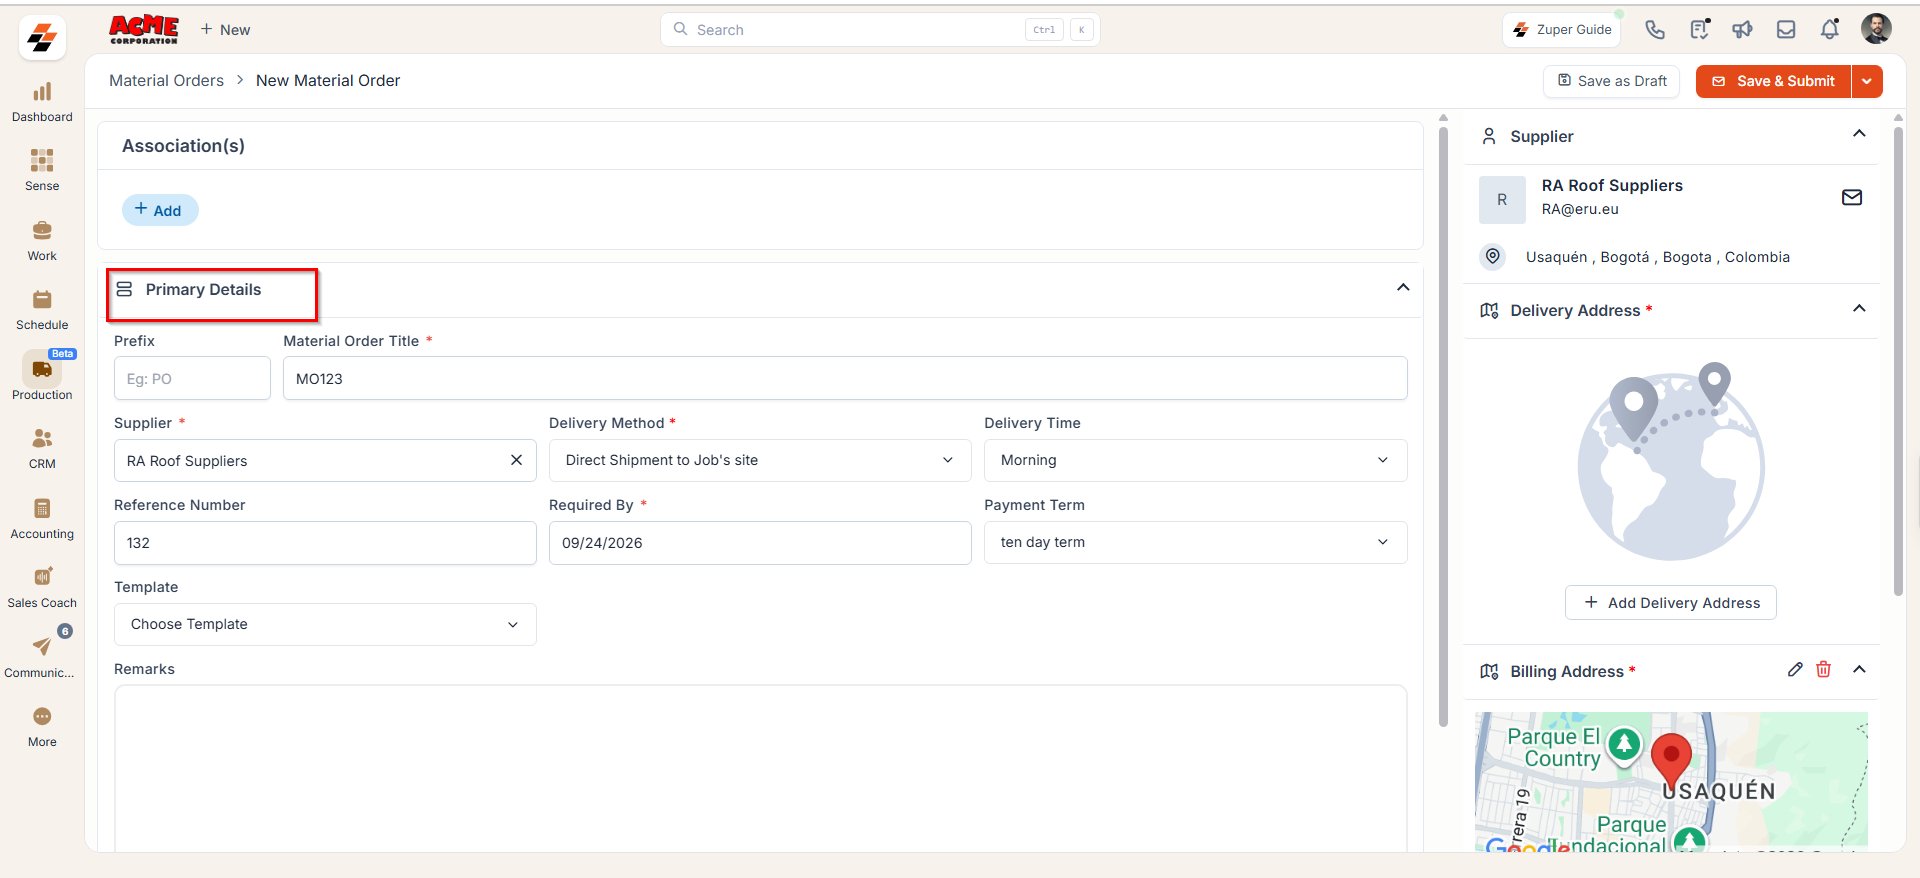Click the Supplier field RA Roof Suppliers
The width and height of the screenshot is (1920, 878).
(x=325, y=460)
